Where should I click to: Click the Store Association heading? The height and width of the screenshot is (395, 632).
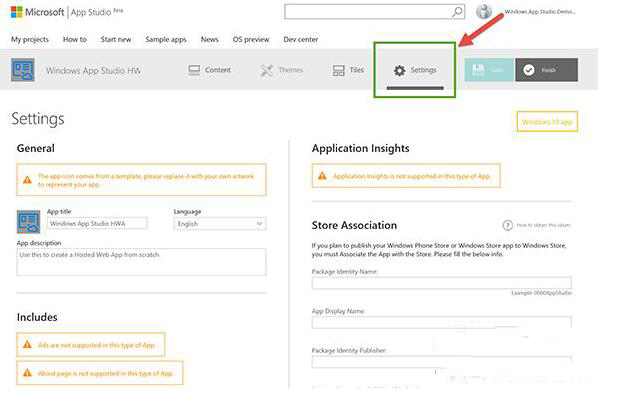(x=354, y=225)
